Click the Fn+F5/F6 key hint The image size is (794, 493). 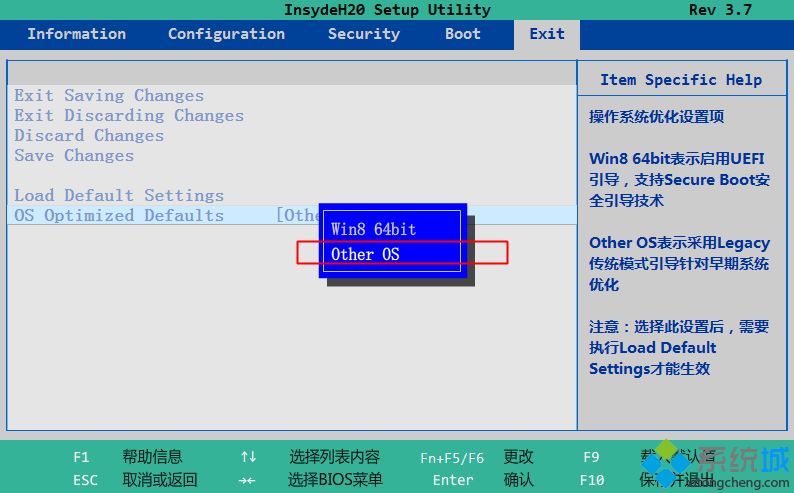pos(452,458)
